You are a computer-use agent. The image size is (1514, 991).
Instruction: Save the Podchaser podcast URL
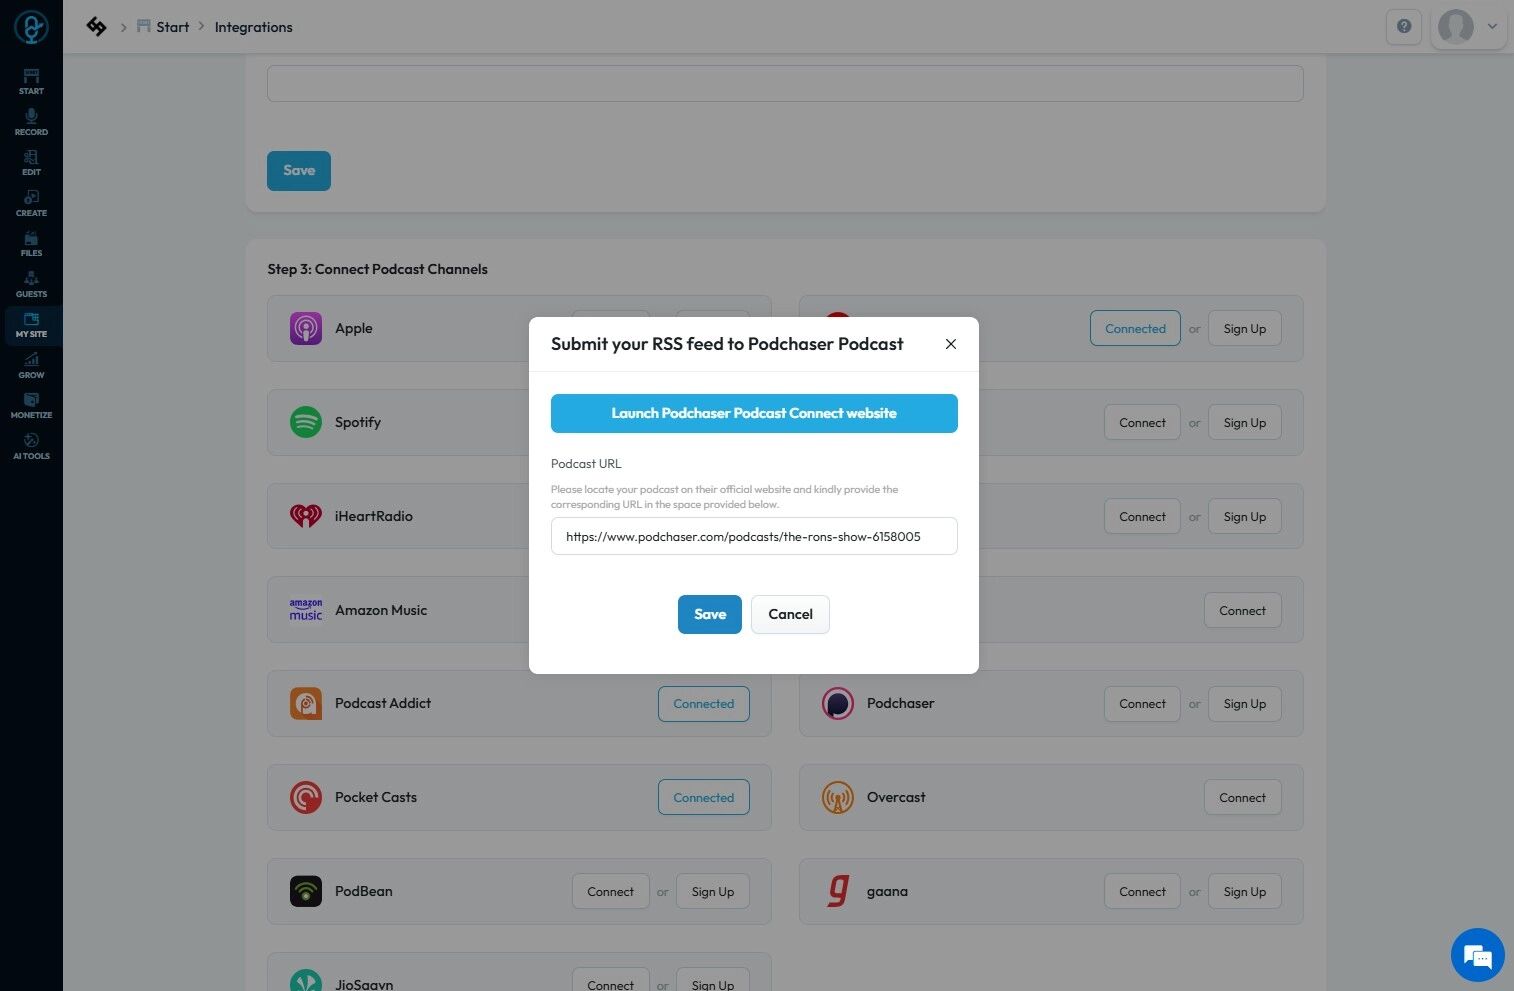(x=710, y=614)
